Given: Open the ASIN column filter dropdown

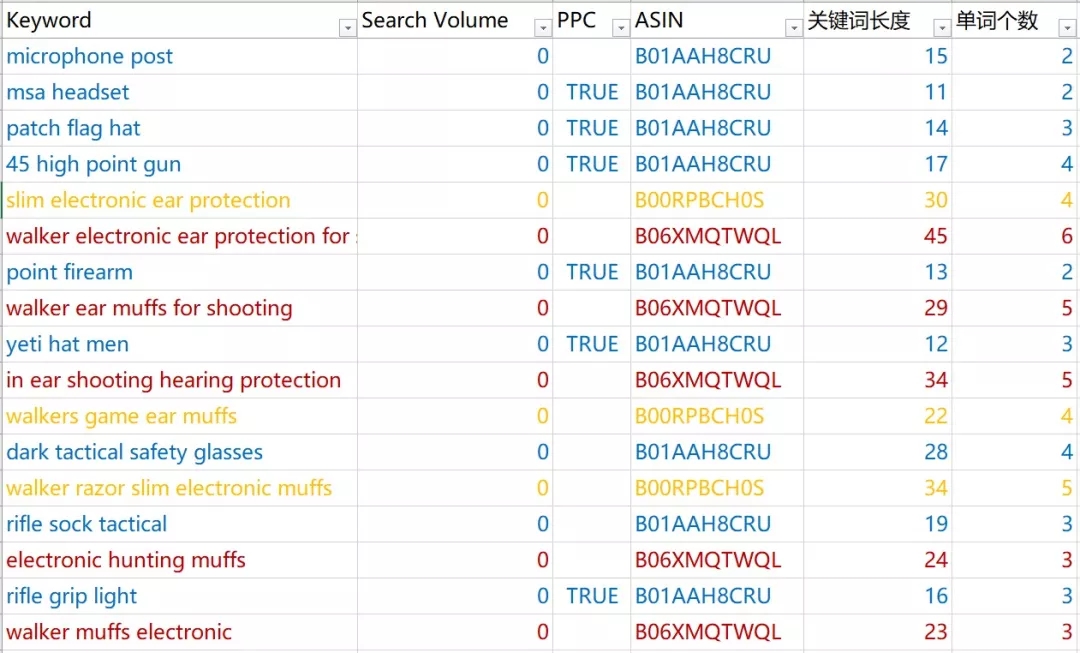Looking at the screenshot, I should pos(793,28).
